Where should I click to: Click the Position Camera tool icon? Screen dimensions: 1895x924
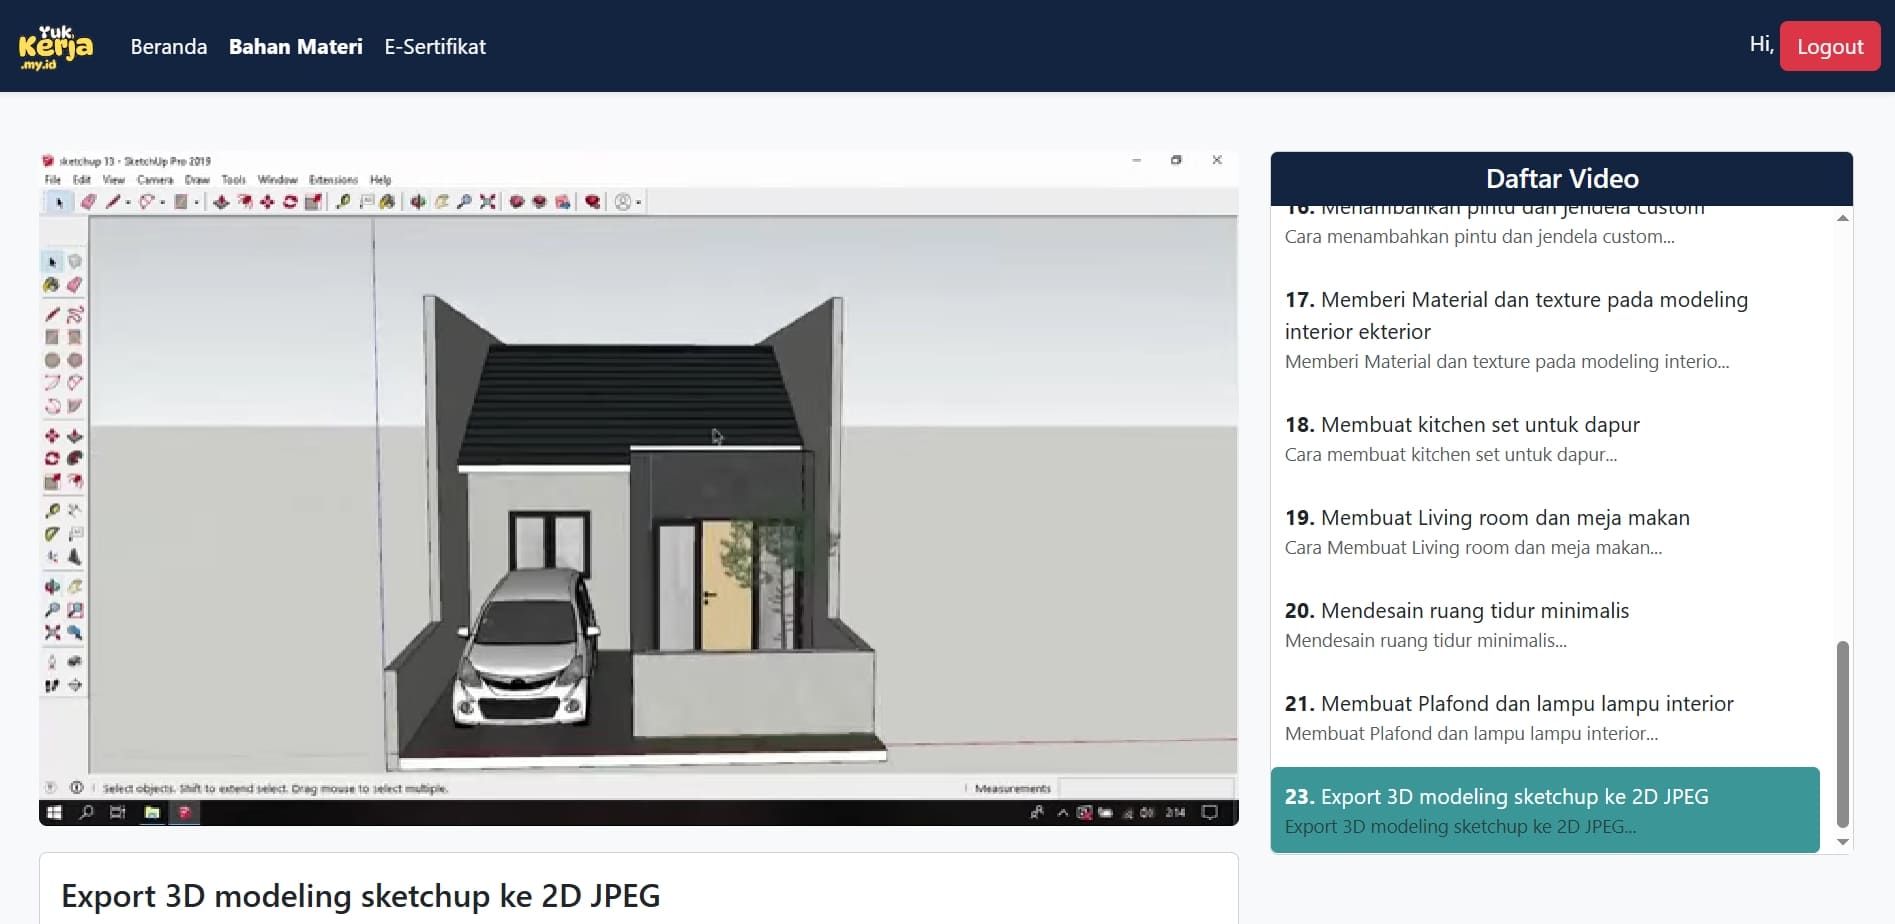pyautogui.click(x=52, y=662)
